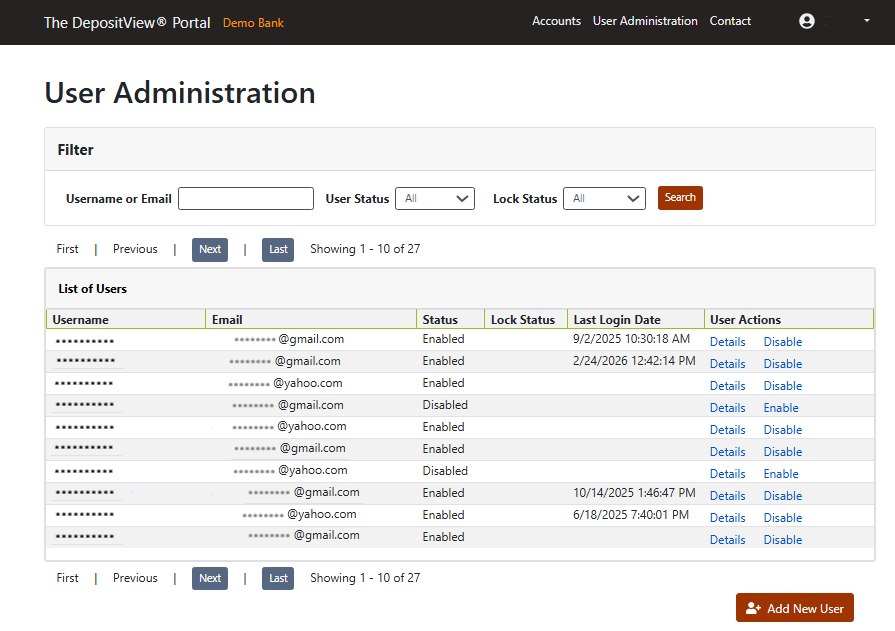895x631 pixels.
Task: Open the account menu caret in header
Action: [866, 21]
